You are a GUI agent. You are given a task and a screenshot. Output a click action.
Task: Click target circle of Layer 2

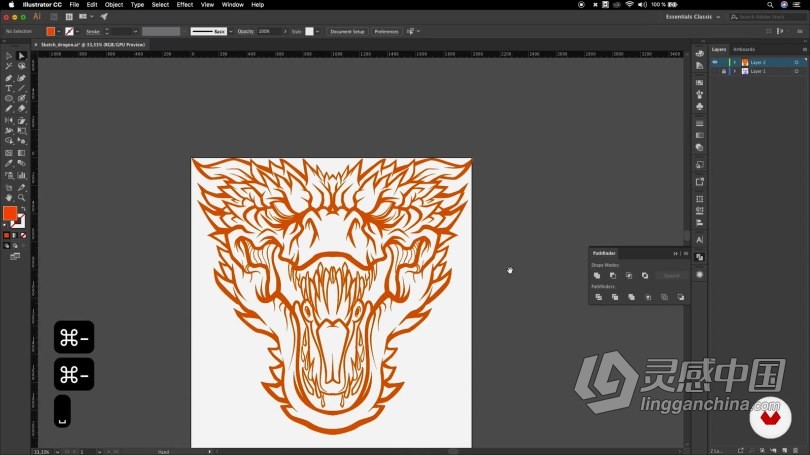796,62
